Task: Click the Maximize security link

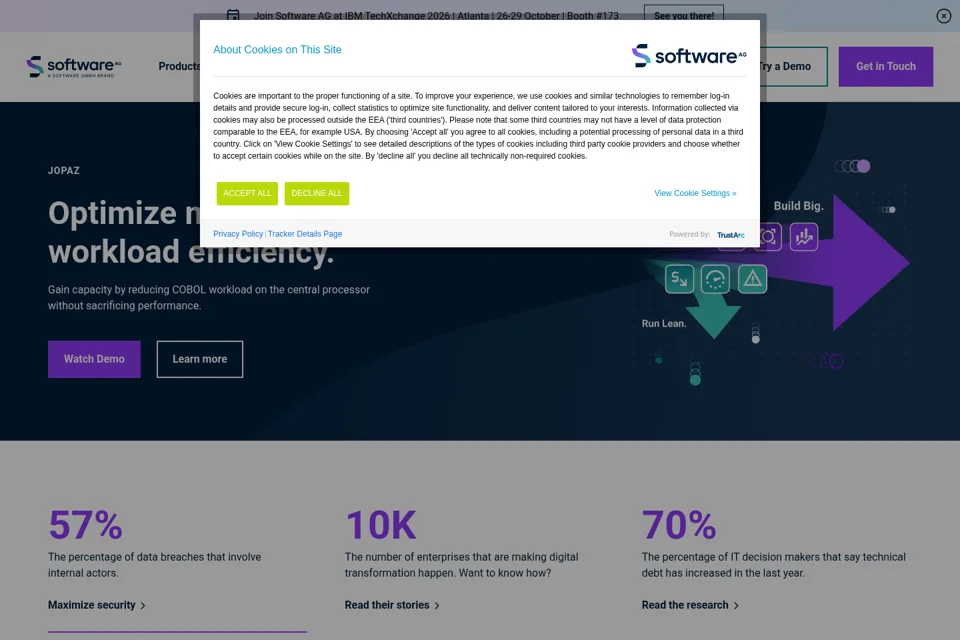Action: (x=92, y=605)
